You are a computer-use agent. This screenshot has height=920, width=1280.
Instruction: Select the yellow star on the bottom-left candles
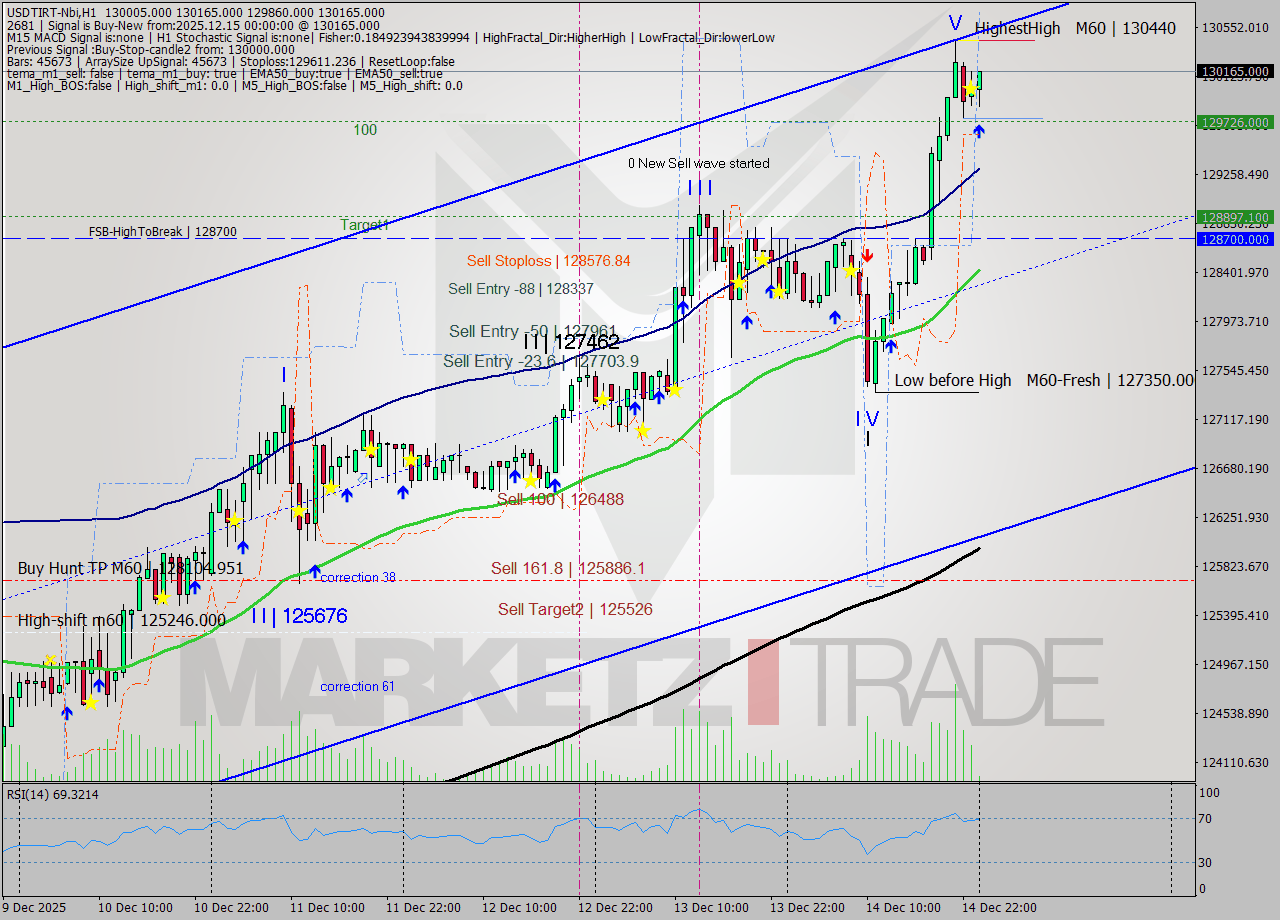(91, 703)
